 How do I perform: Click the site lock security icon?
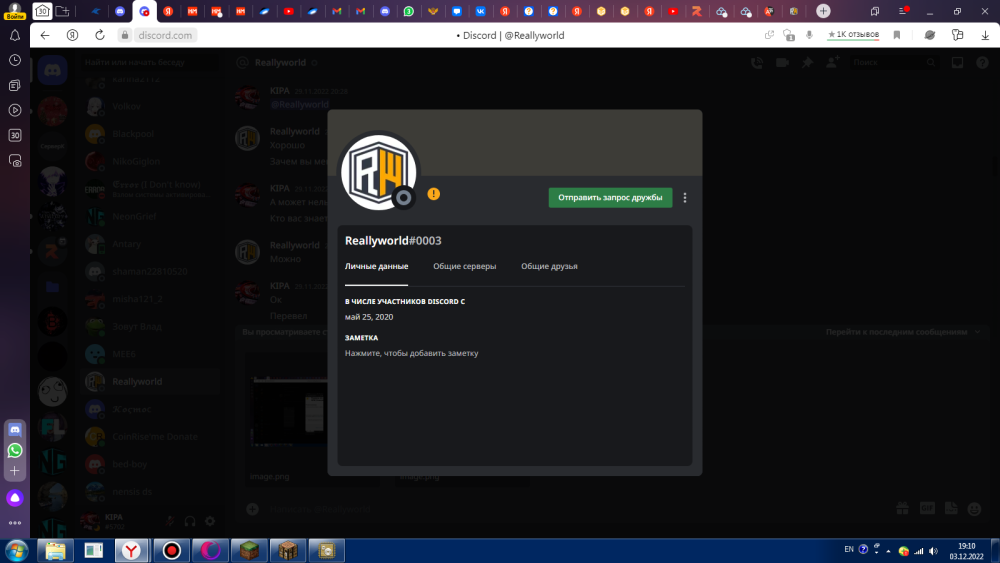(125, 35)
